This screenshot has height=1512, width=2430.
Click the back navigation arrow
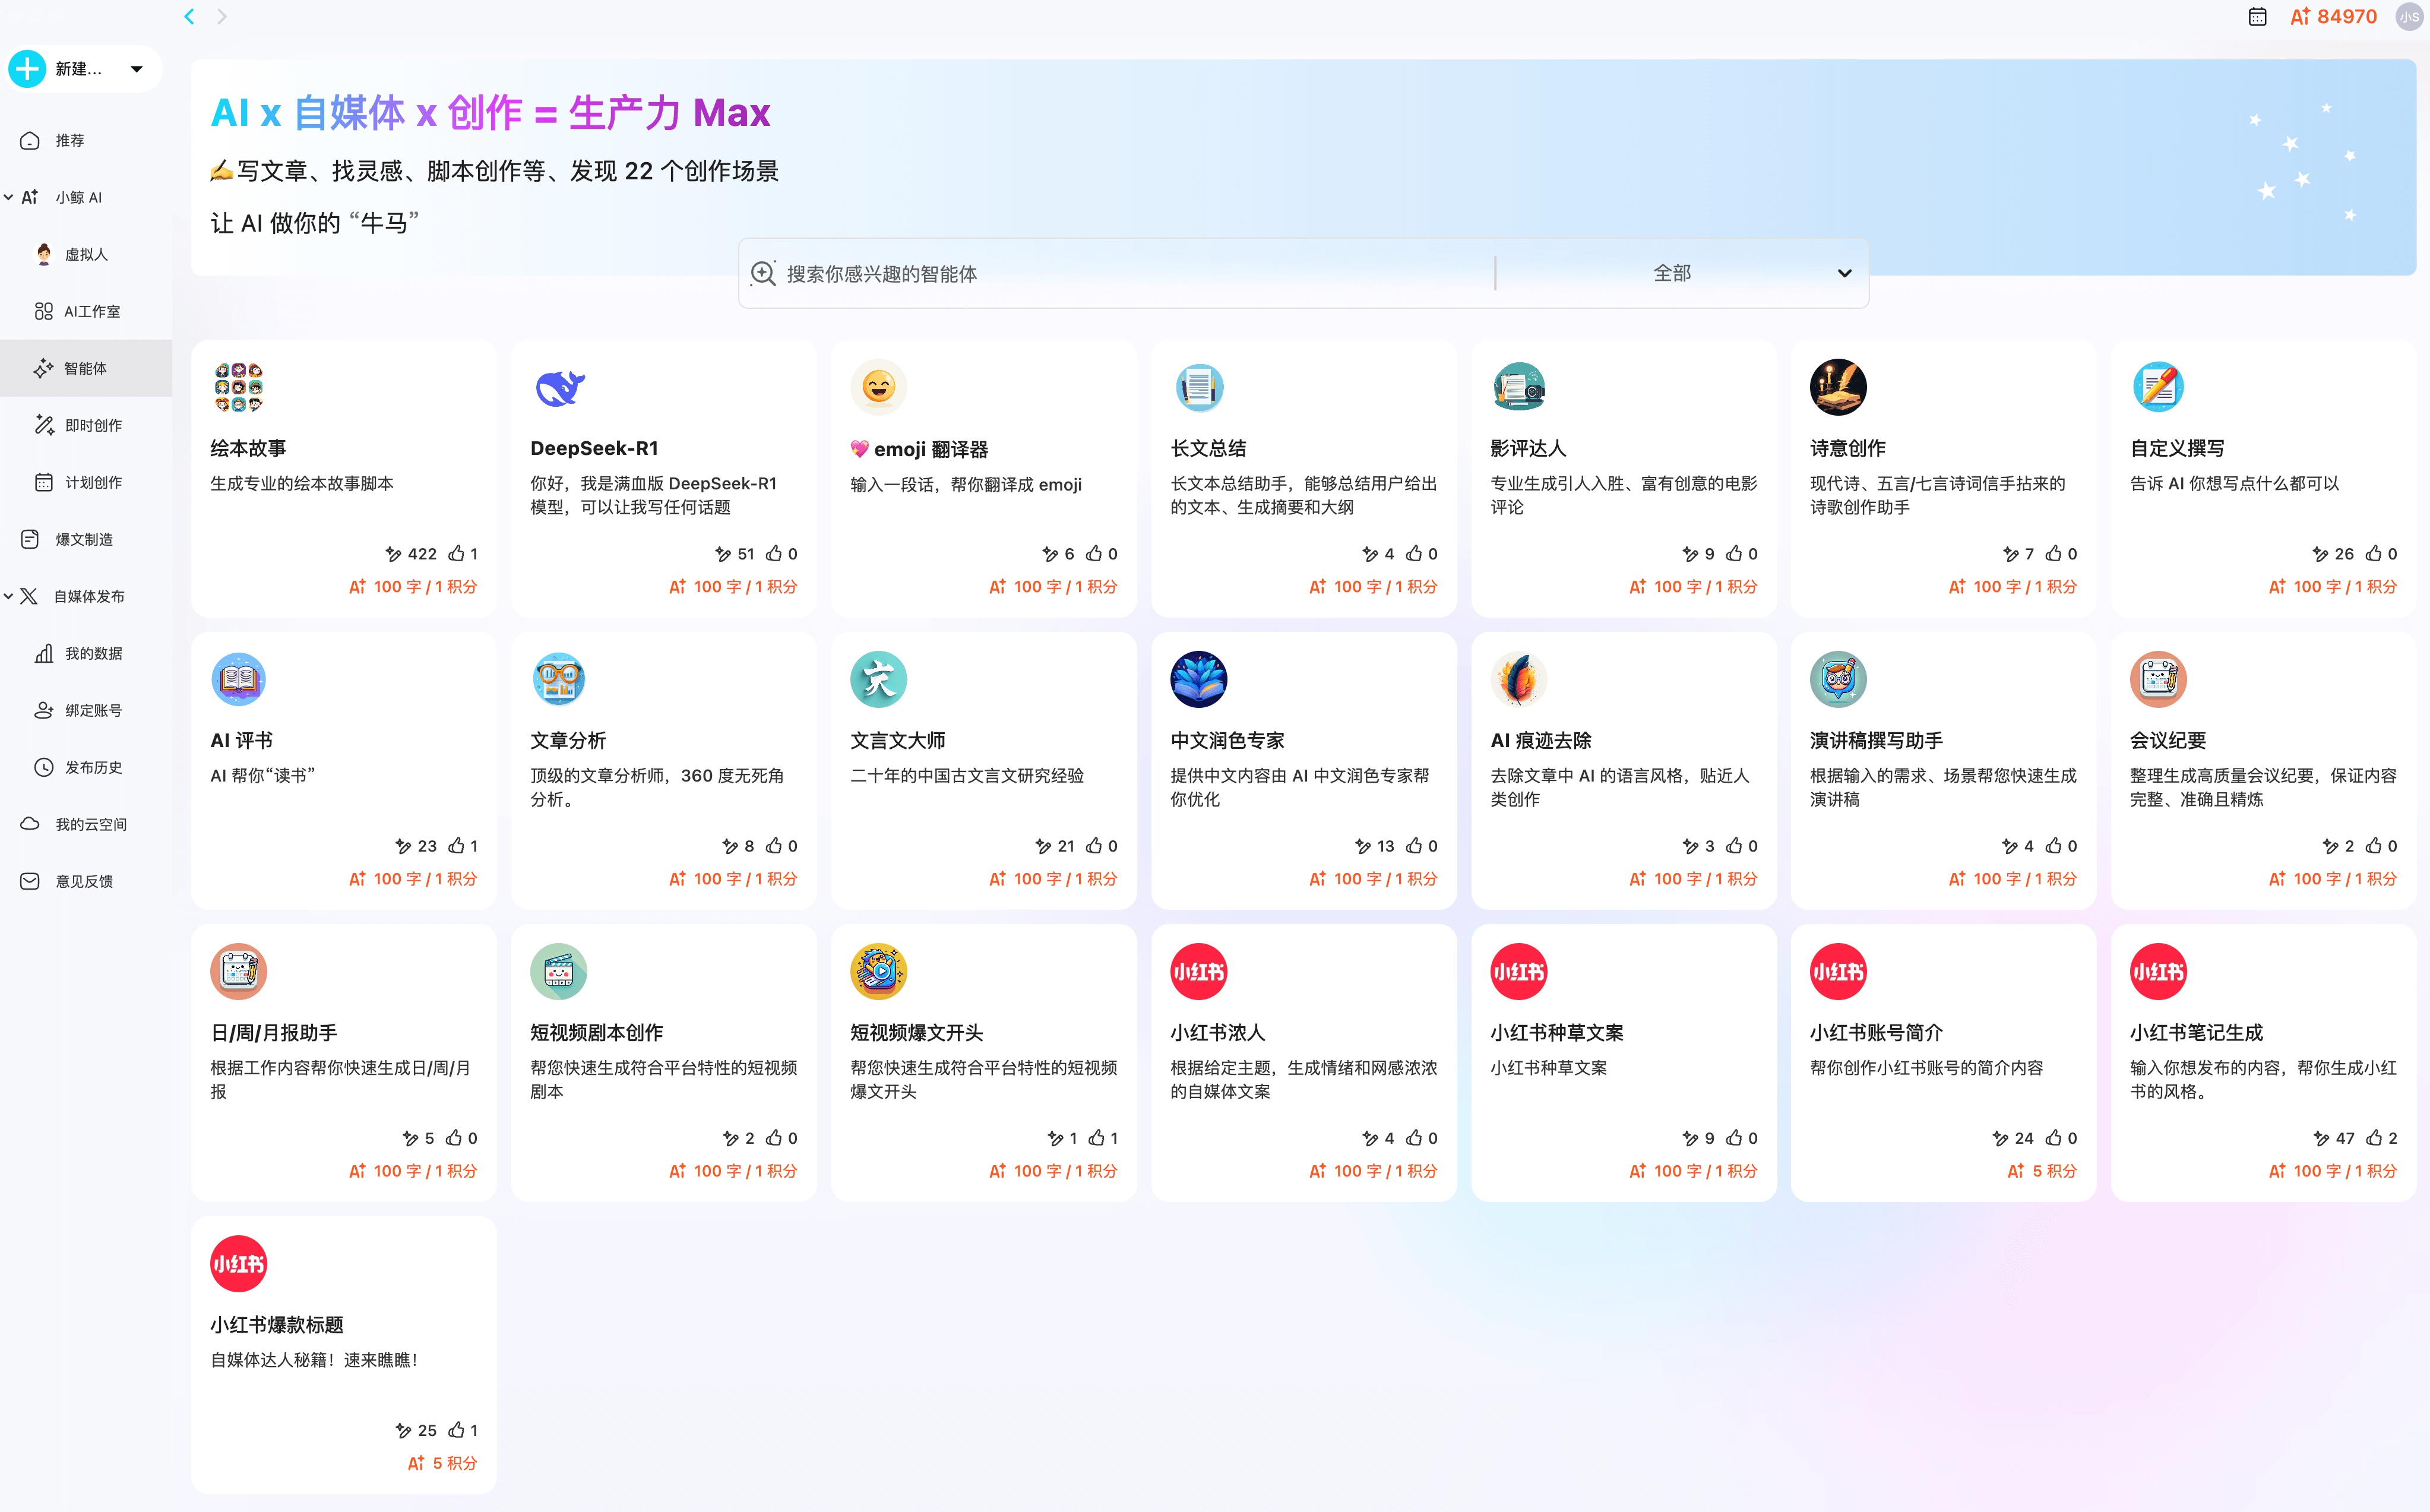click(189, 16)
